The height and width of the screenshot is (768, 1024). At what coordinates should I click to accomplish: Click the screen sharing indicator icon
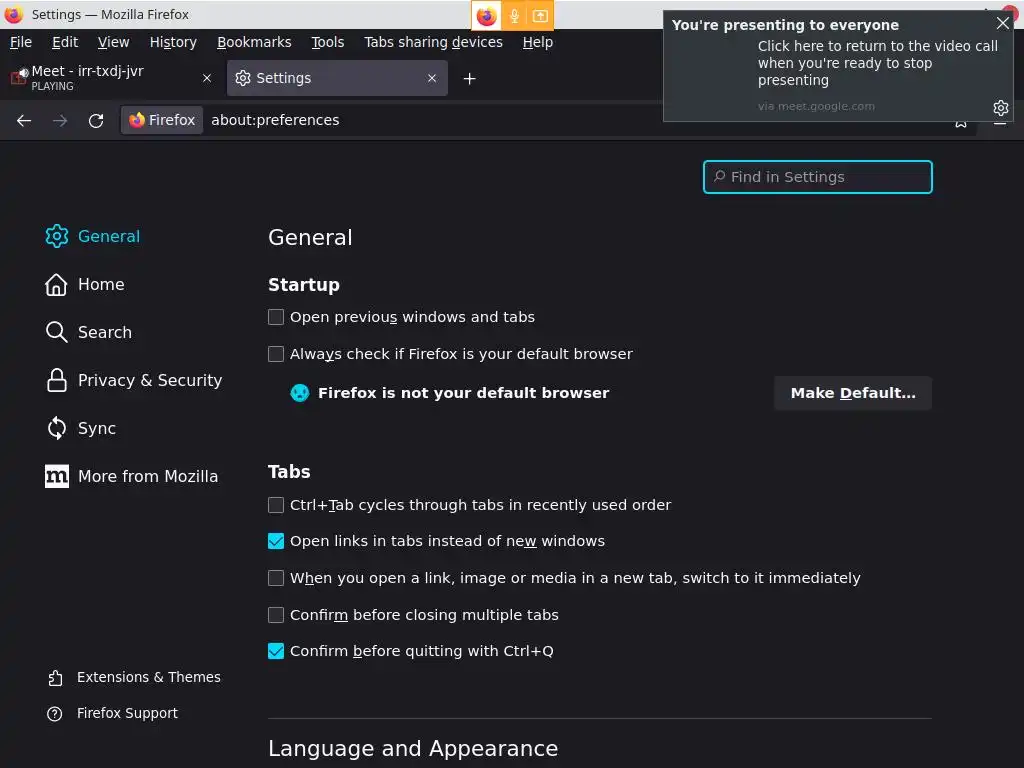point(540,16)
